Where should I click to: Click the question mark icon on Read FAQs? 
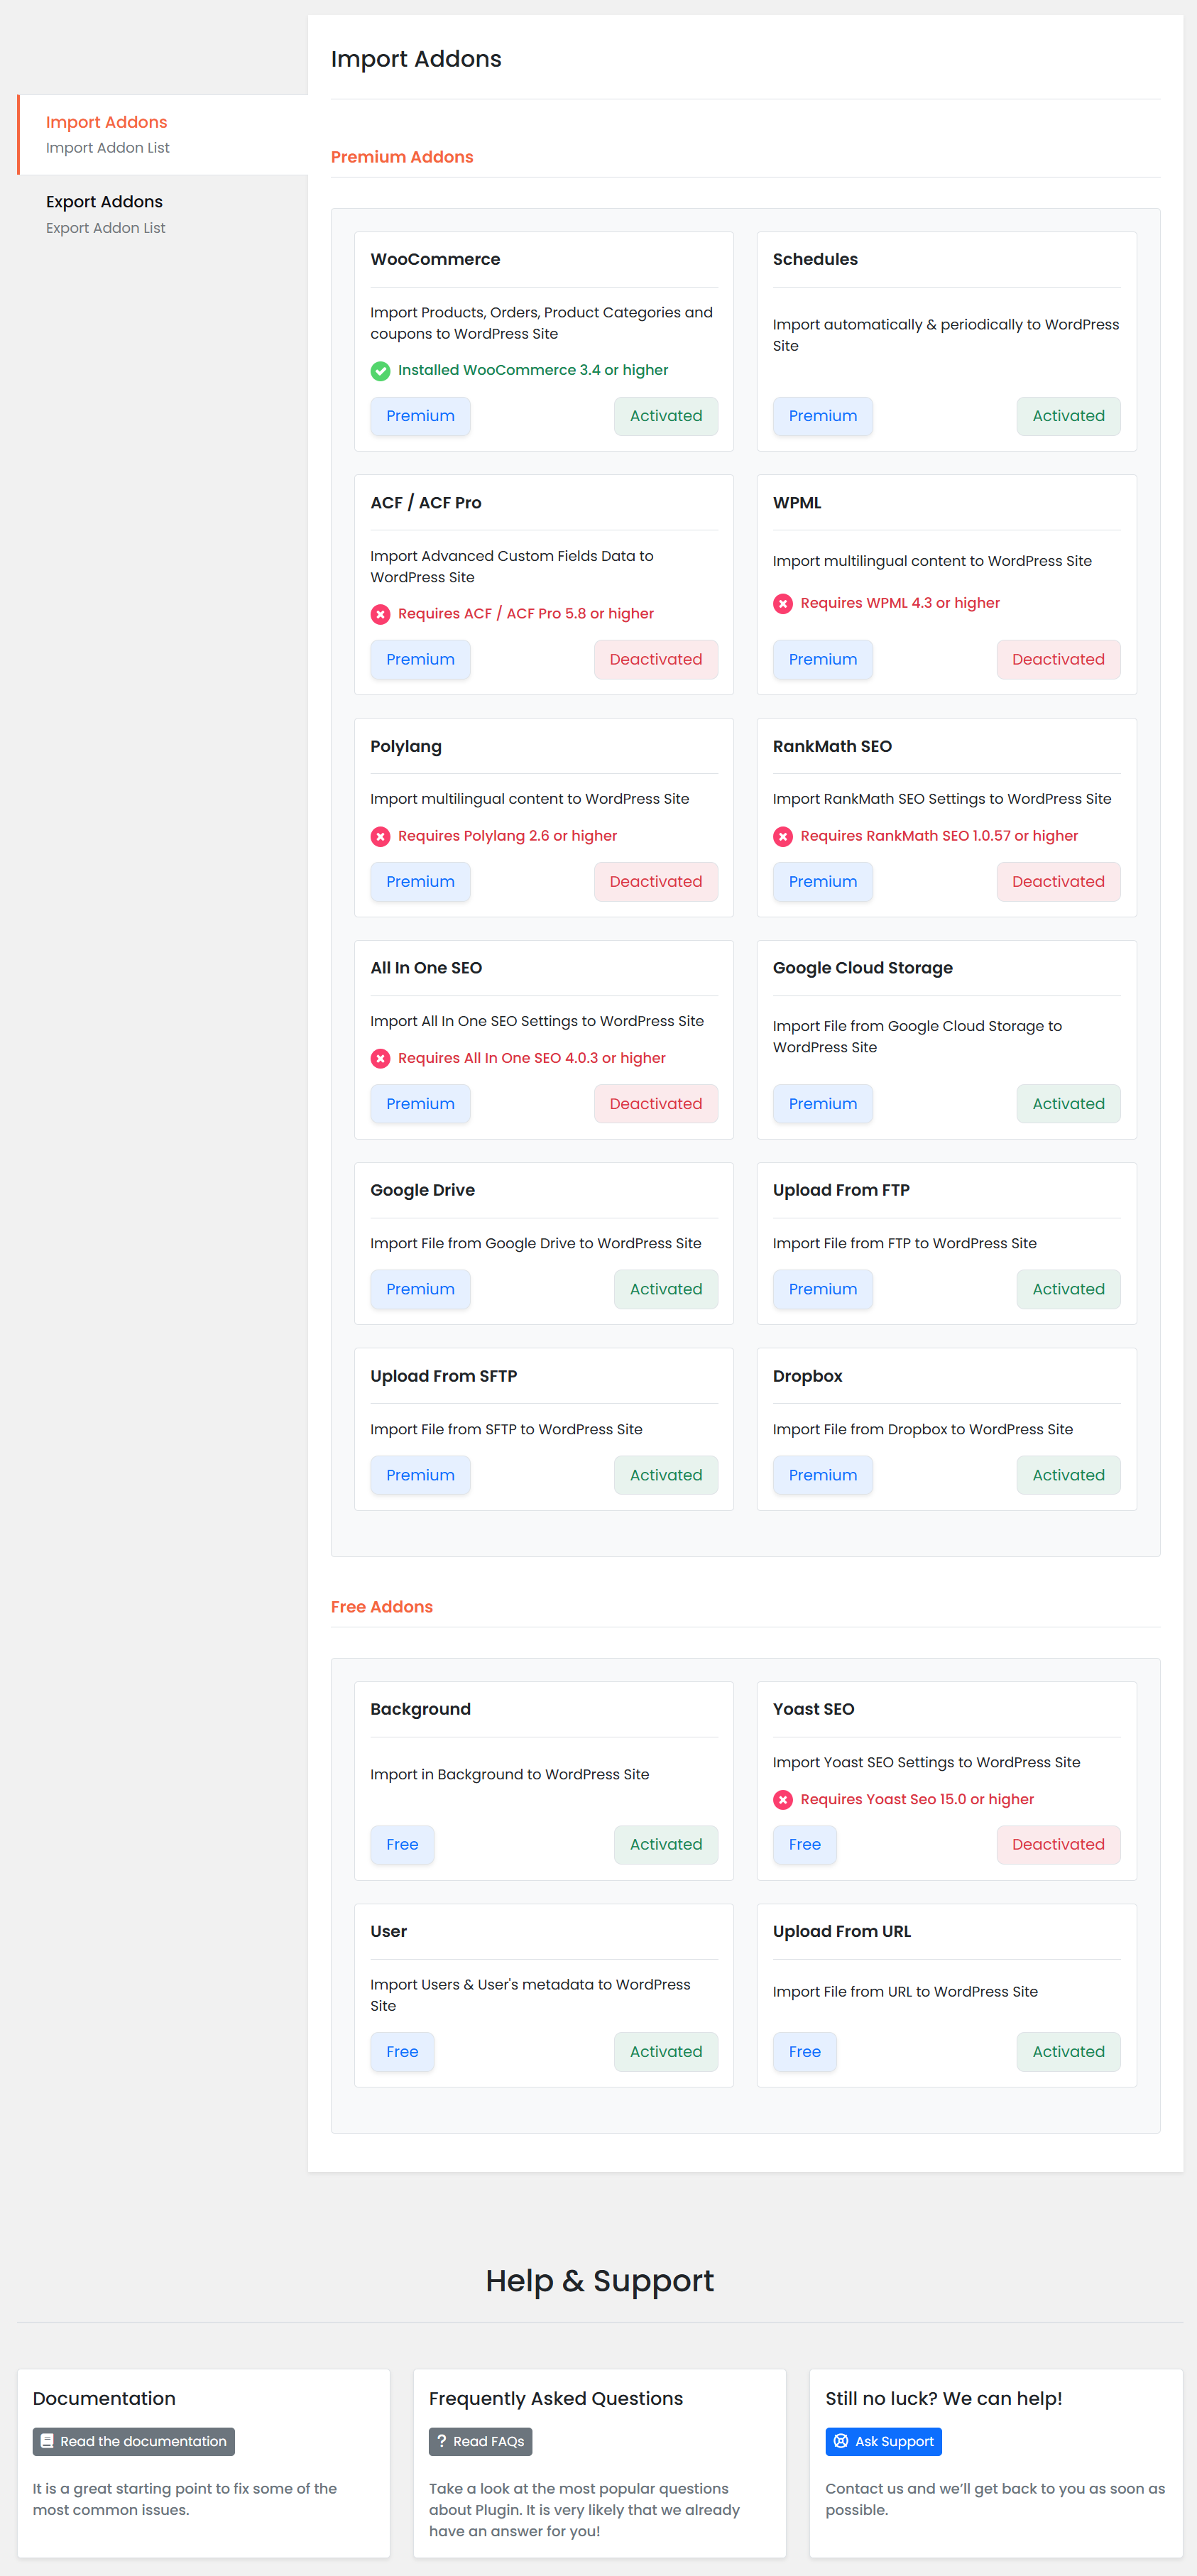[443, 2441]
